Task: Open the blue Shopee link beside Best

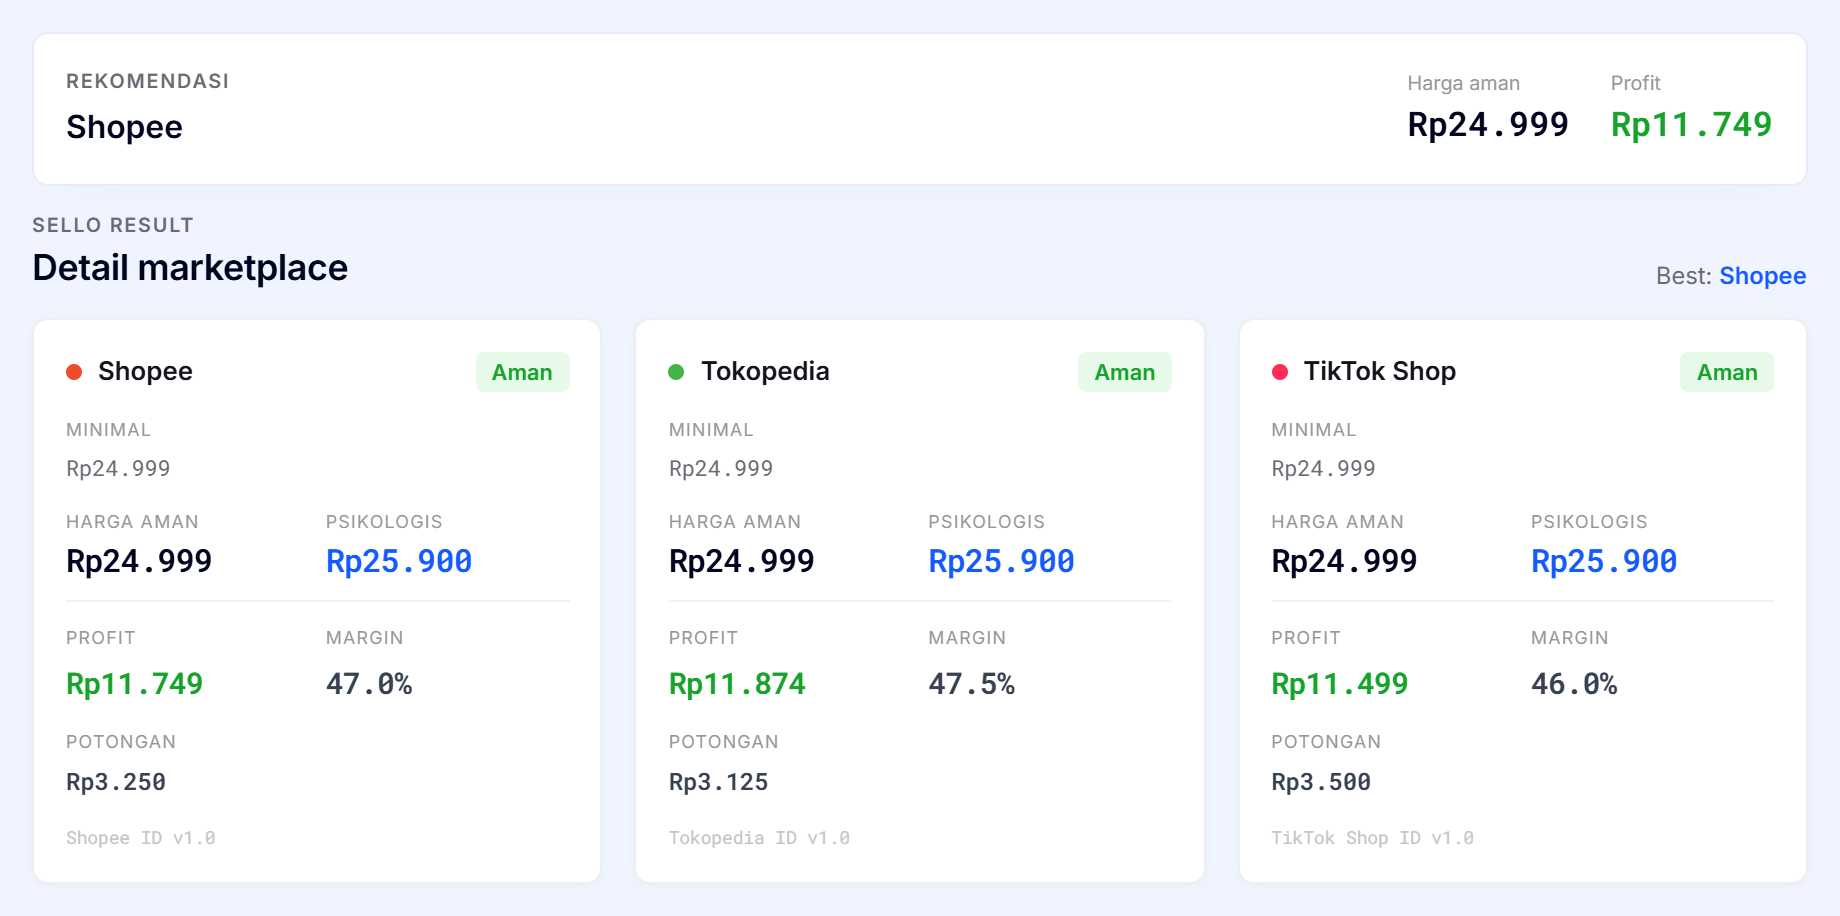Action: pos(1763,276)
